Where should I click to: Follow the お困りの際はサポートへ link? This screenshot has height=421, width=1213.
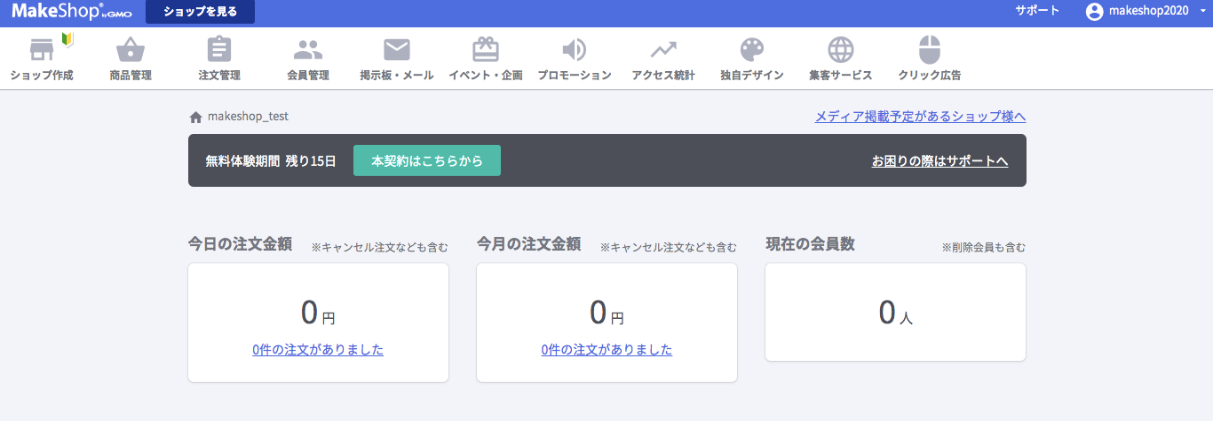[939, 161]
